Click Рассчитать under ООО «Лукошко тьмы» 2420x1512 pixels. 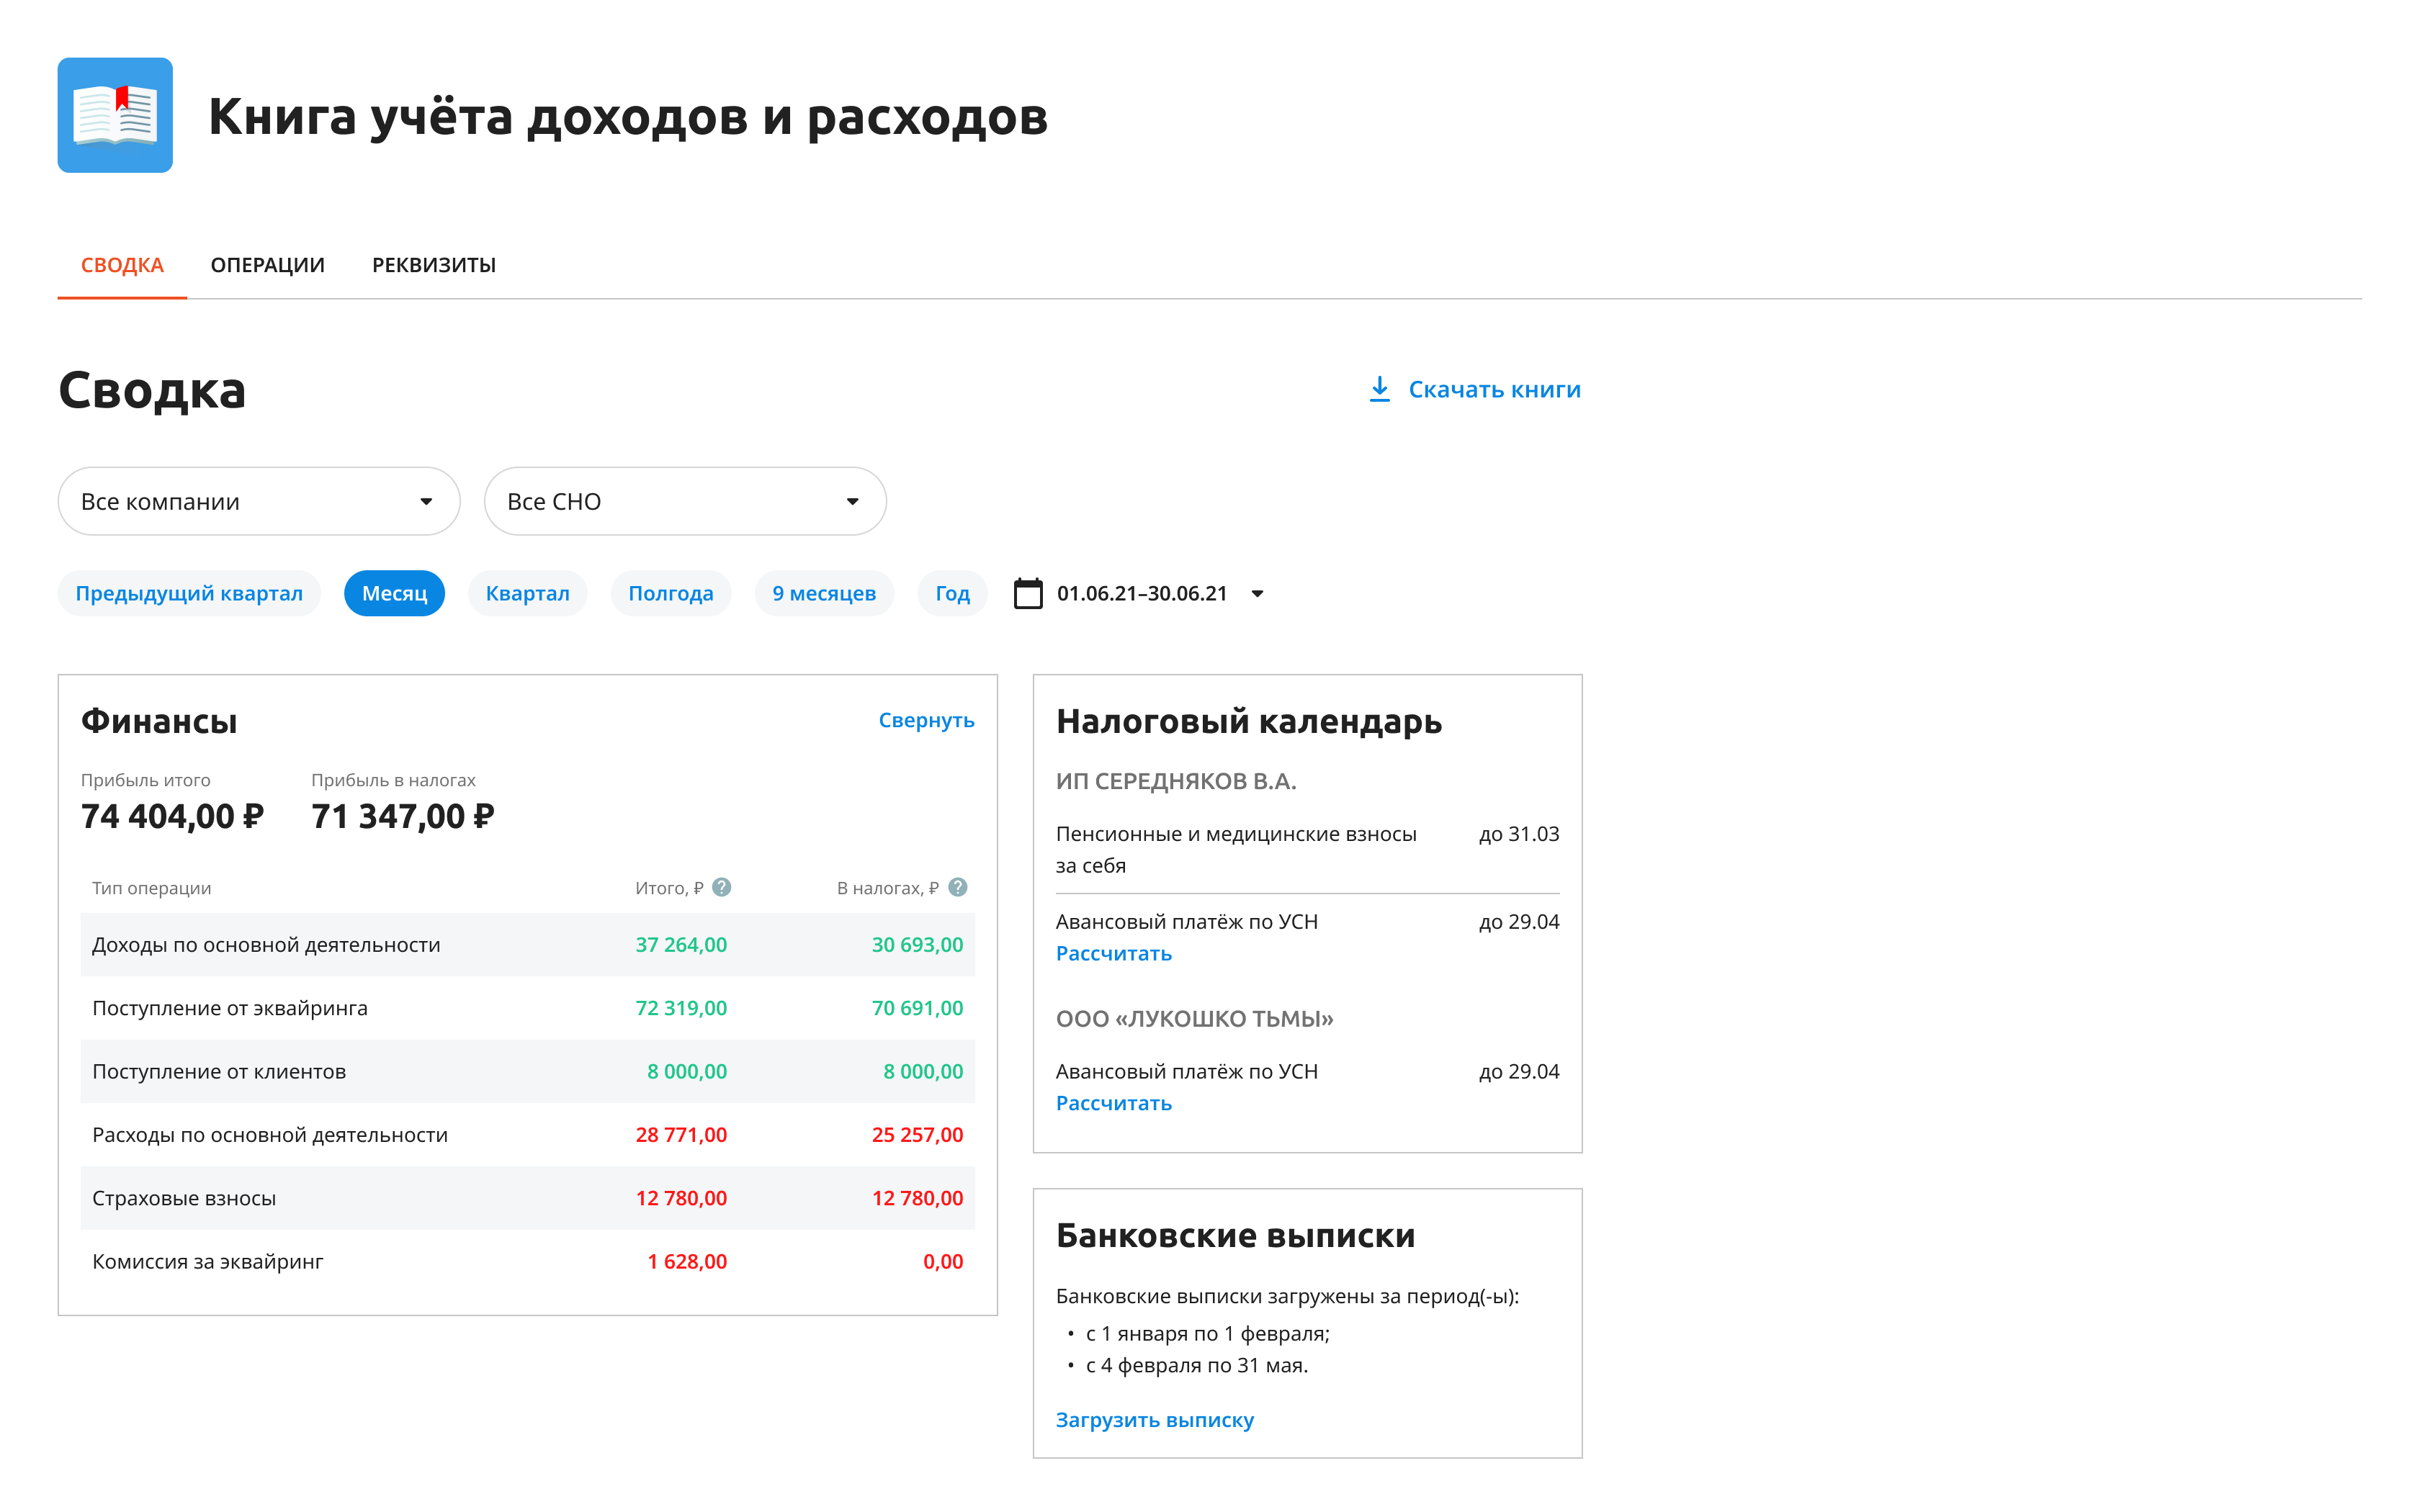coord(1113,1103)
